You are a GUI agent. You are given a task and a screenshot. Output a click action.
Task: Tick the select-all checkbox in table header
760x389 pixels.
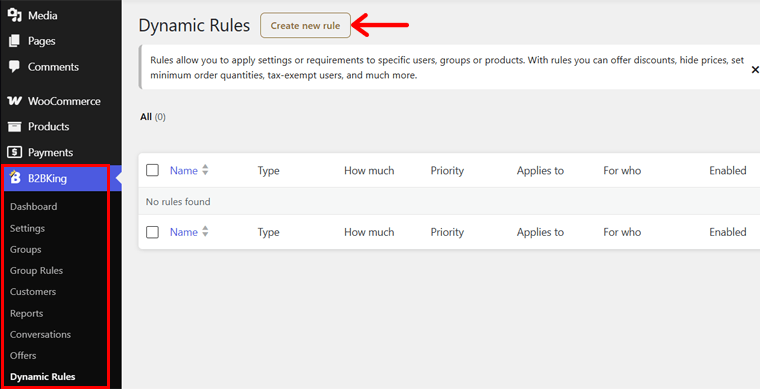pos(152,170)
